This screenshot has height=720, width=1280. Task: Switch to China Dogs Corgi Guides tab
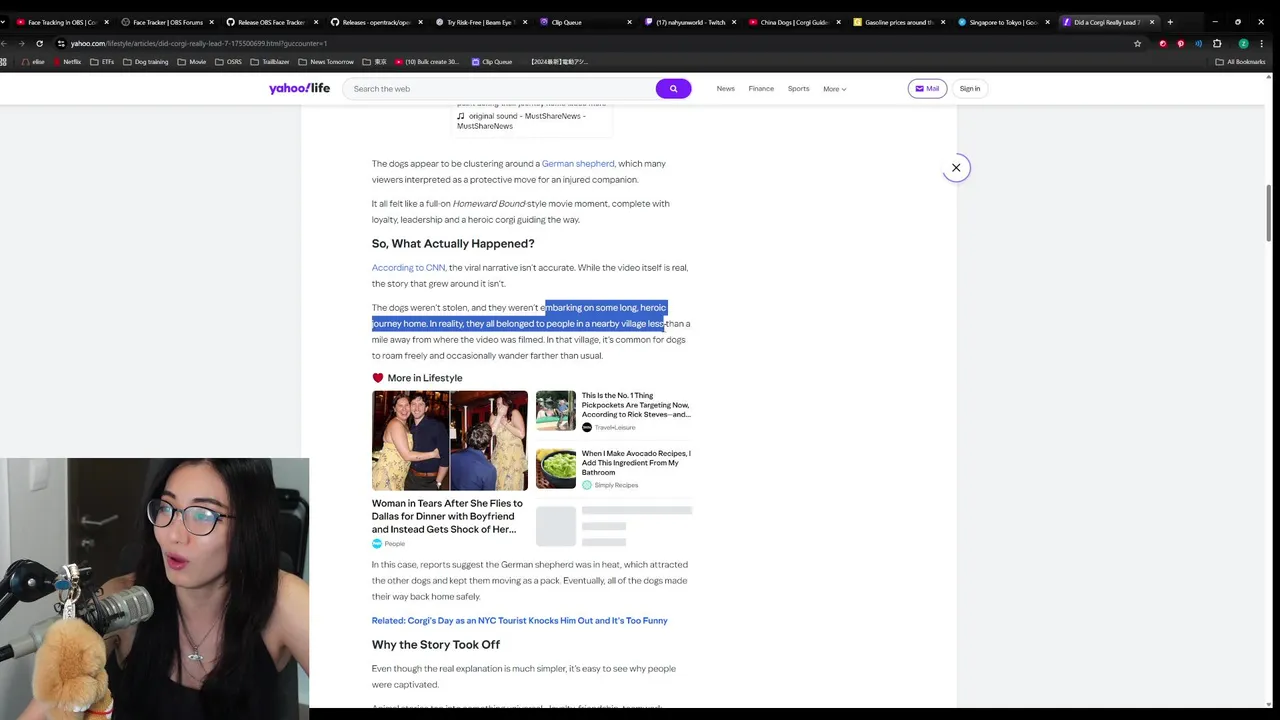point(791,22)
